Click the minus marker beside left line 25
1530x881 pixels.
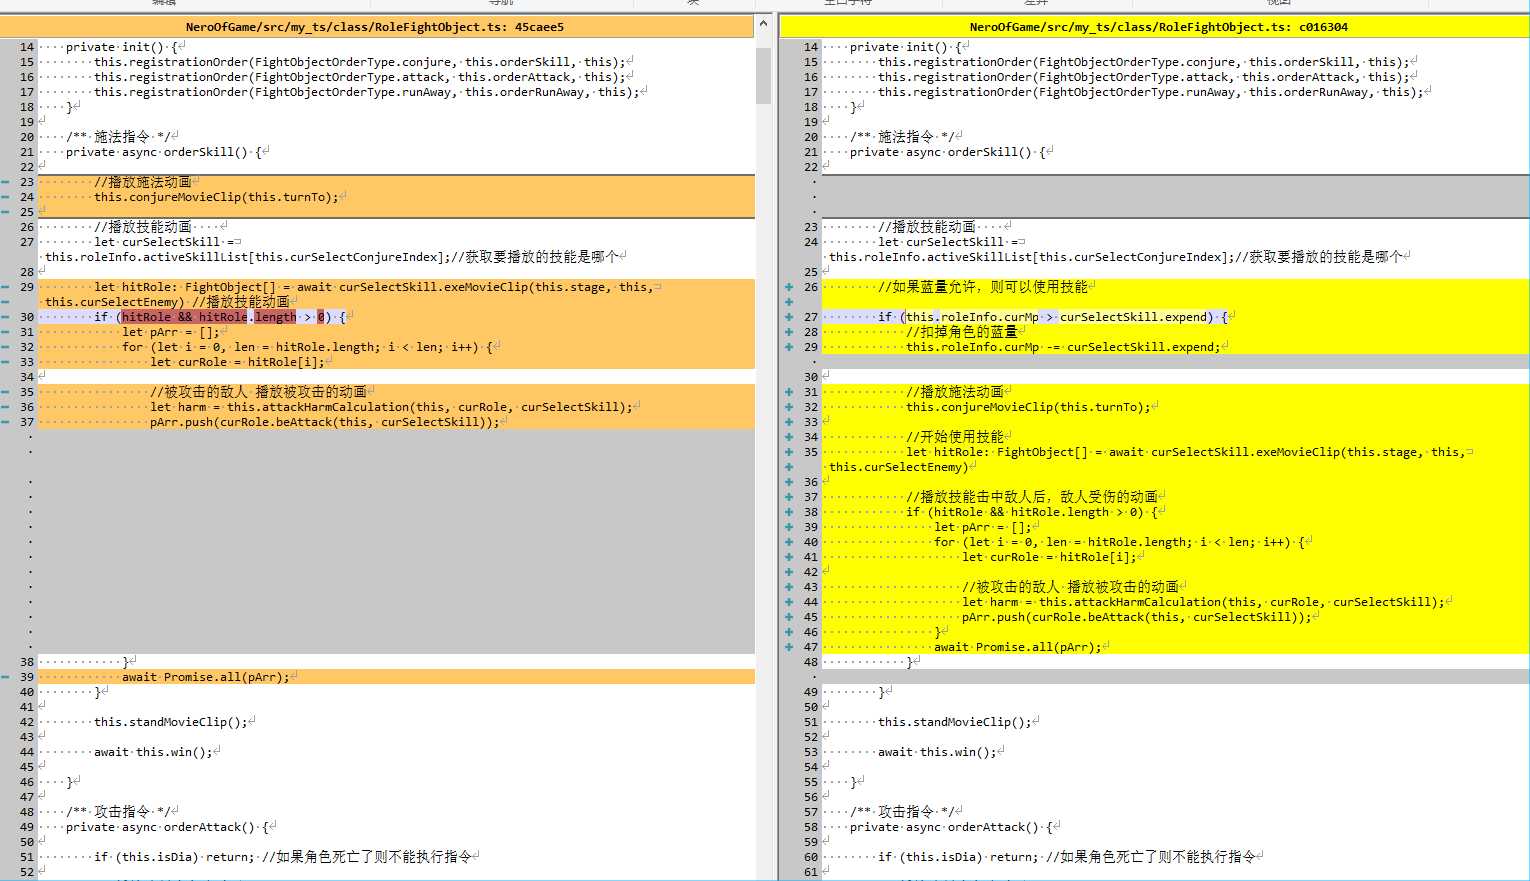pos(5,212)
